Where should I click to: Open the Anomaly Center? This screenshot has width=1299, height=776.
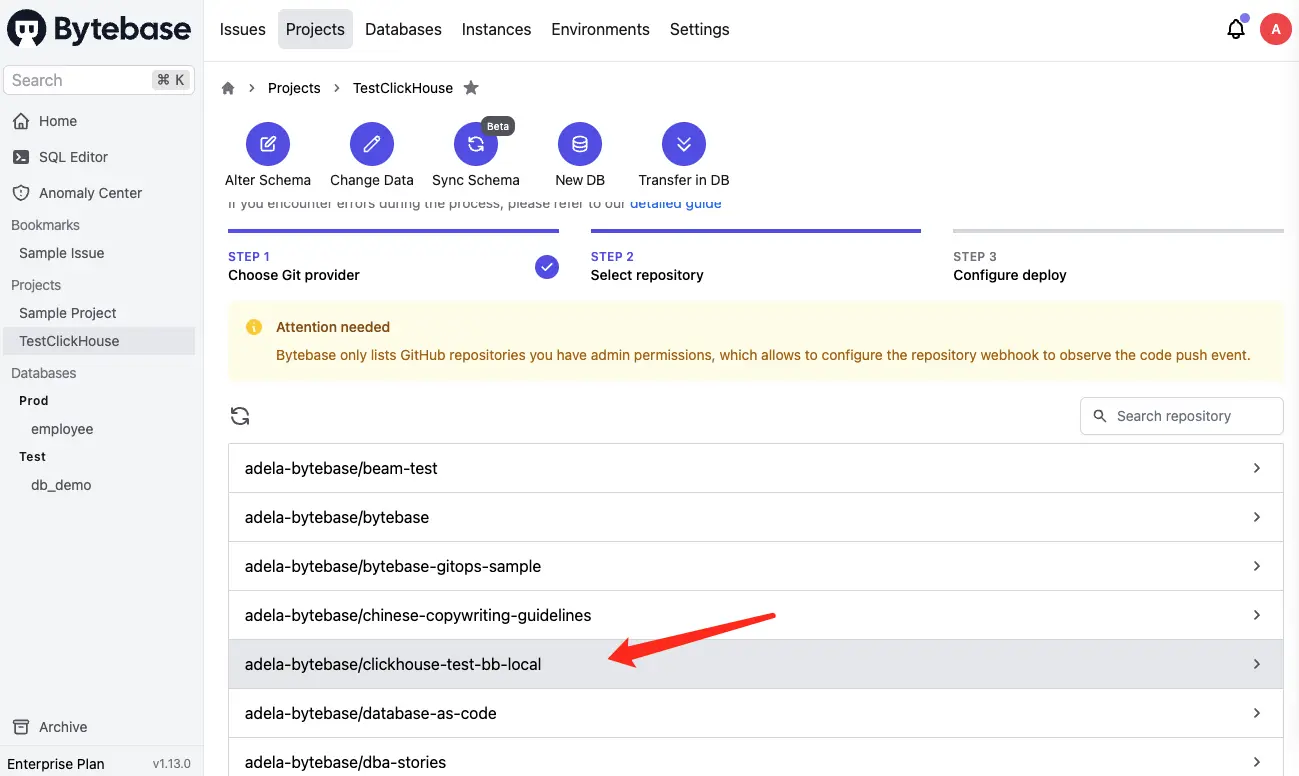[x=90, y=192]
